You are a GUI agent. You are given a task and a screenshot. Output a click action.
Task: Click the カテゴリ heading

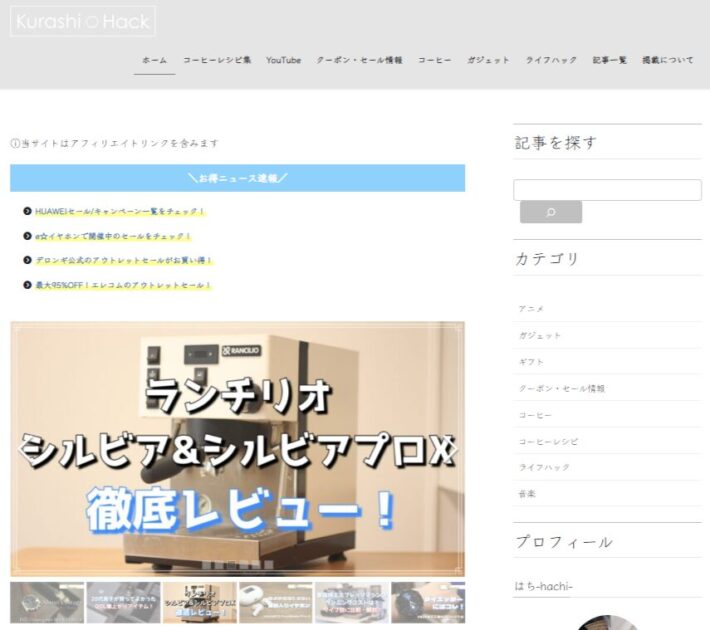tap(547, 259)
